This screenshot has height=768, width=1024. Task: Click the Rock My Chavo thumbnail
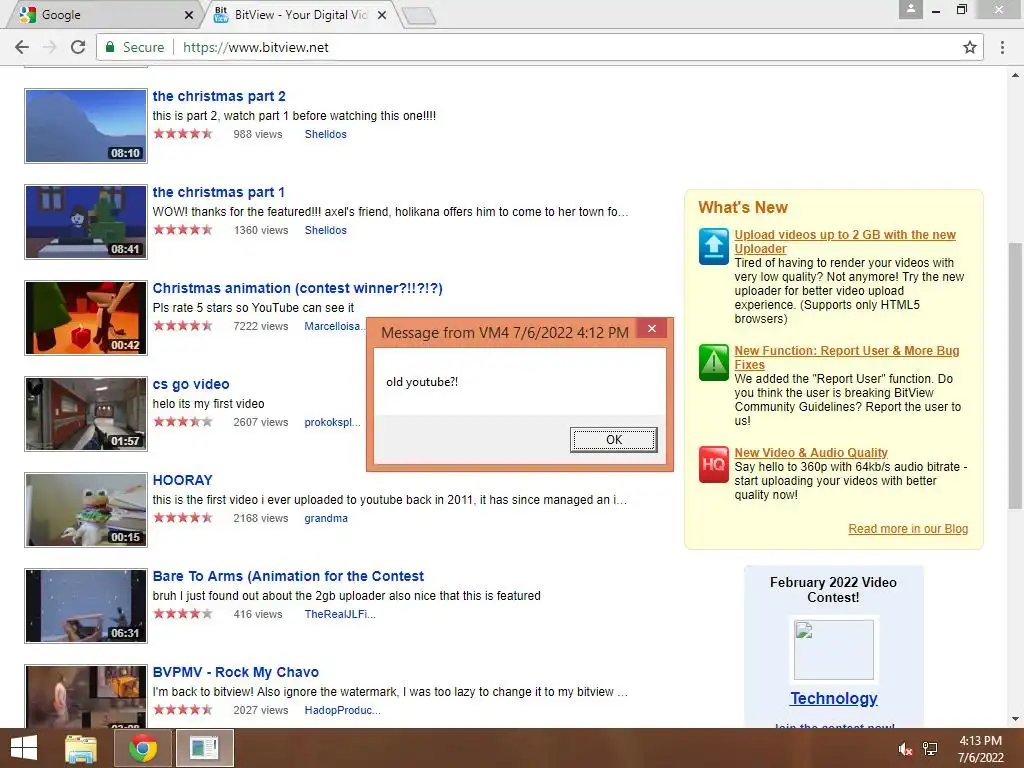pyautogui.click(x=86, y=696)
